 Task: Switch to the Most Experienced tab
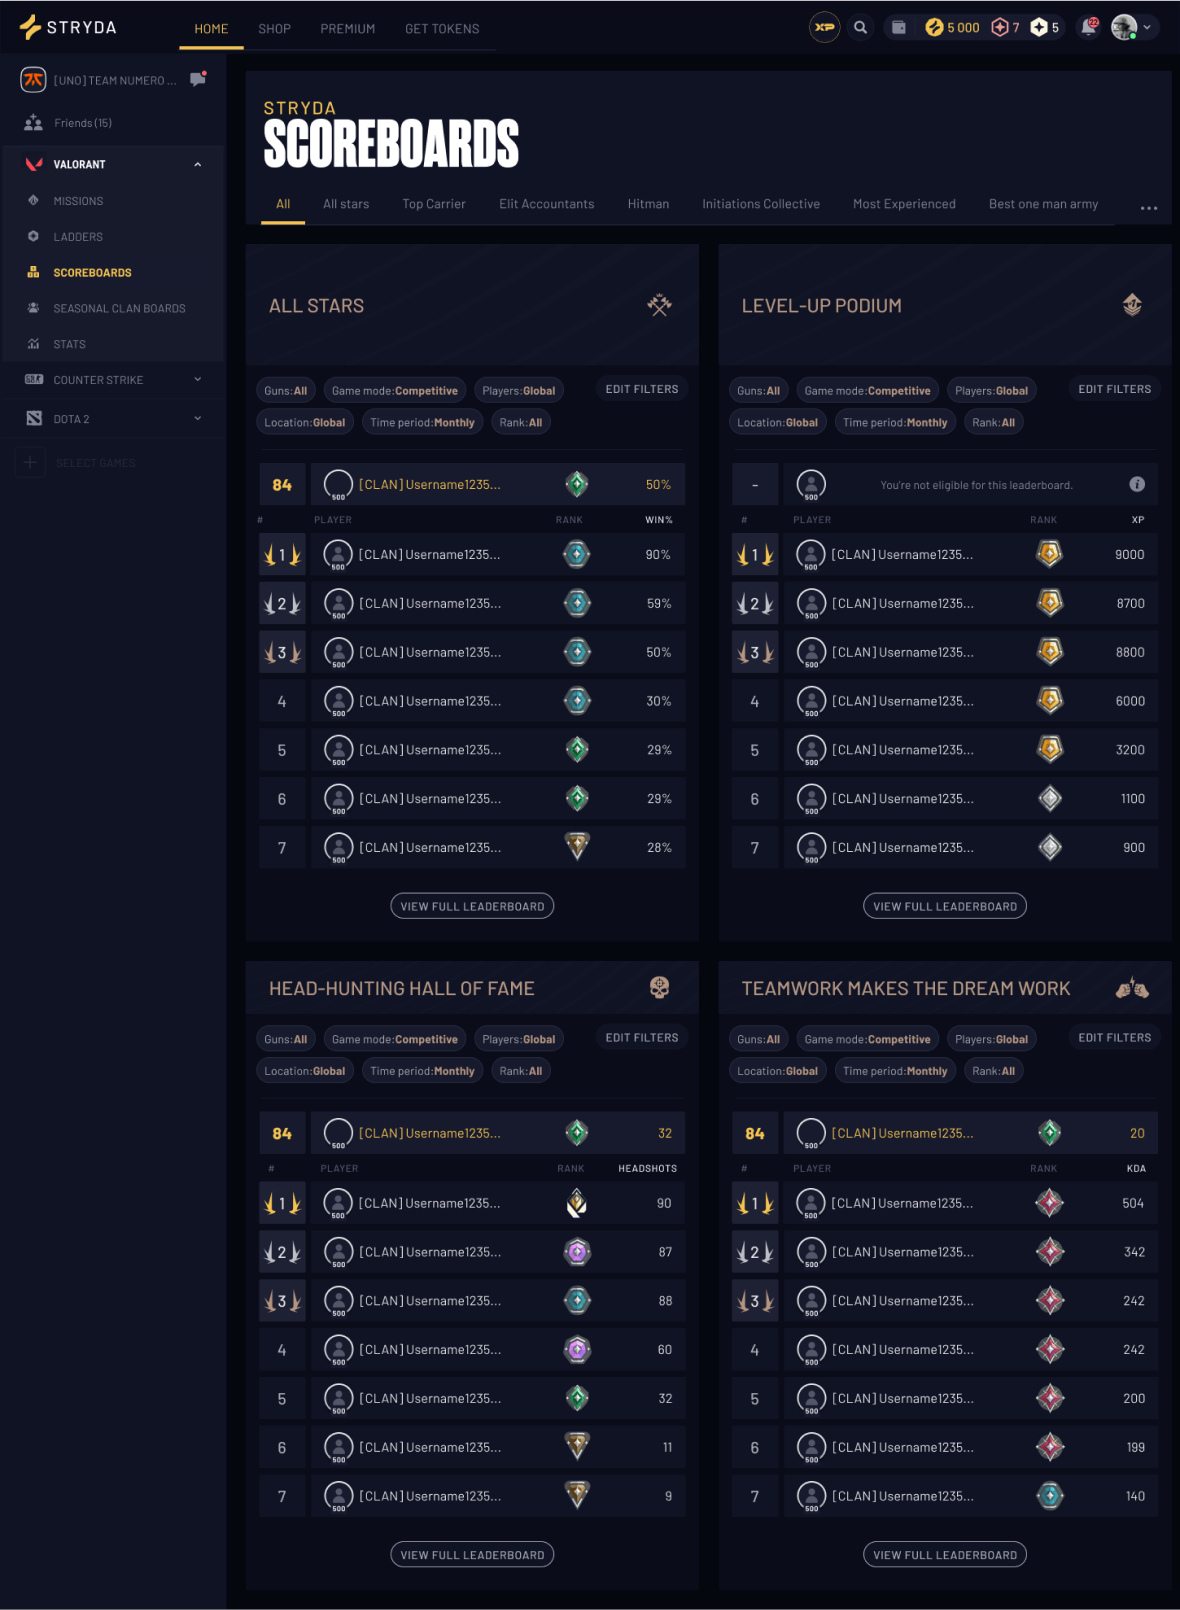point(904,204)
